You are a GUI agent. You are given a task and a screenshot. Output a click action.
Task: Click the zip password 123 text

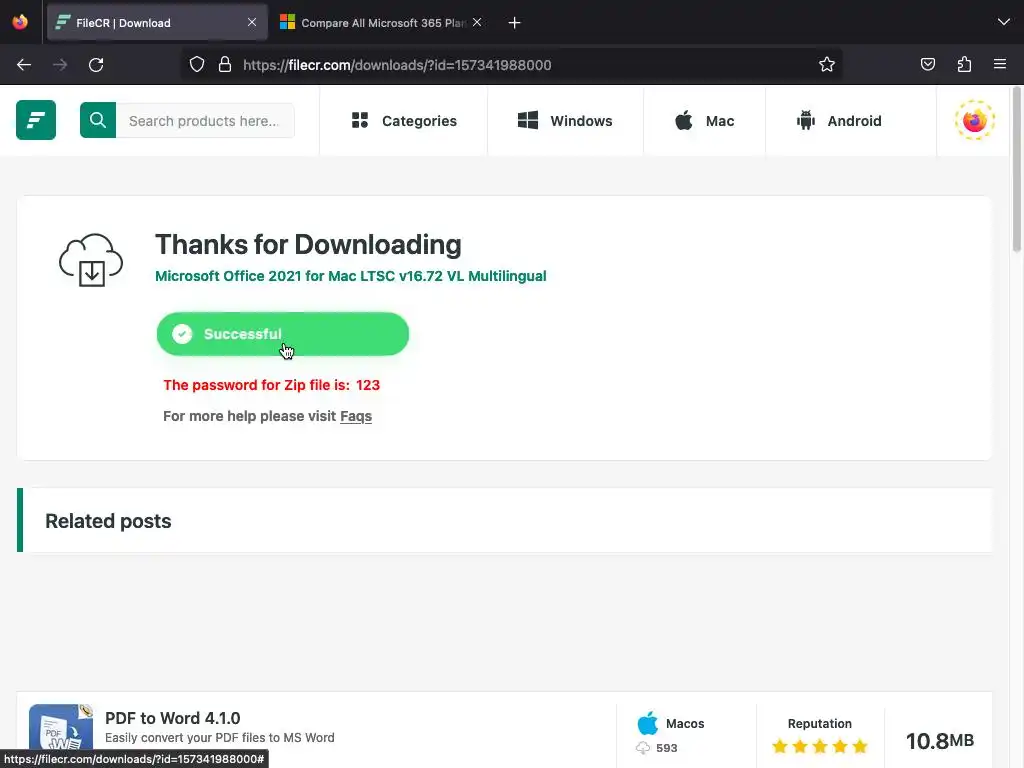tap(368, 385)
